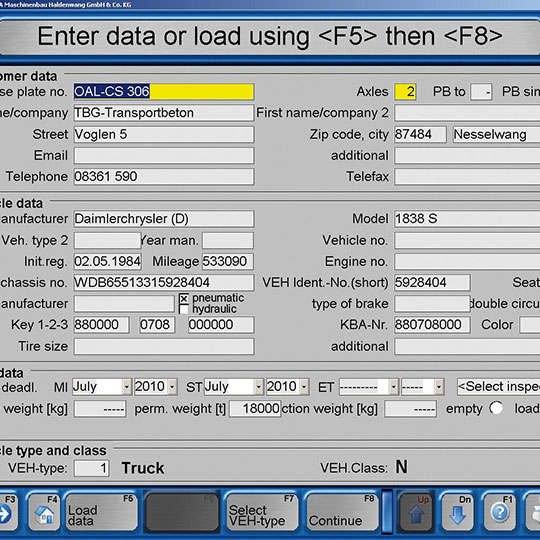Check the pneumatic checkbox
The height and width of the screenshot is (540, 540).
[184, 298]
